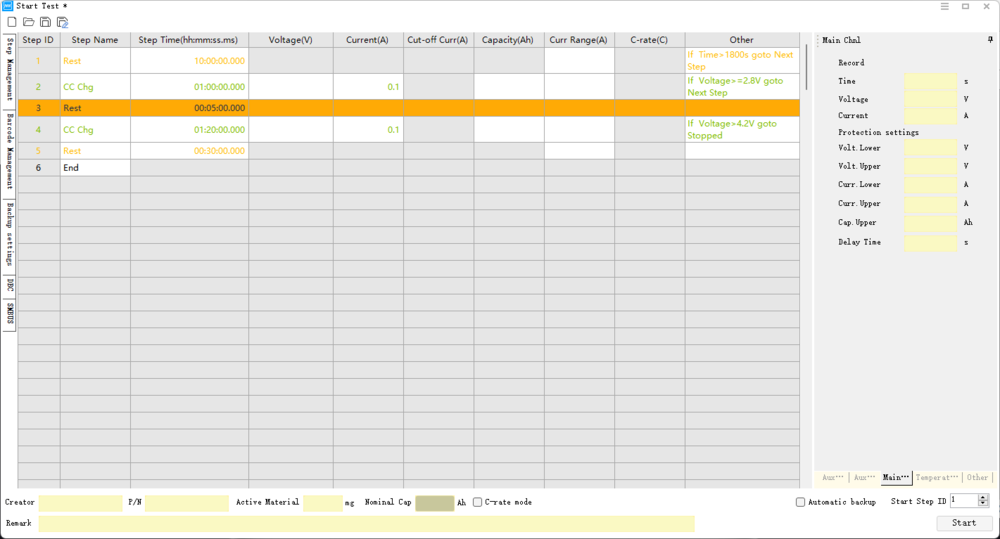Click the Volt.Upper protection input field

point(930,166)
